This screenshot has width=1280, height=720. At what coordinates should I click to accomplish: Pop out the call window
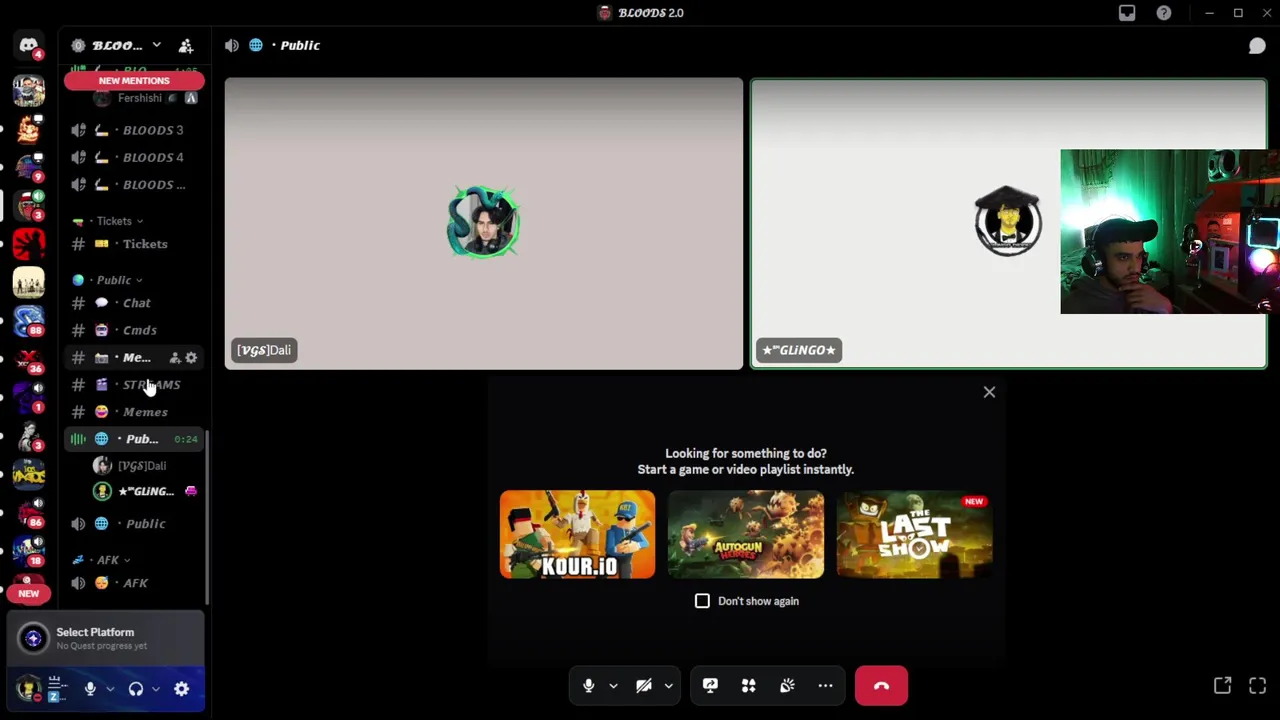tap(1222, 685)
